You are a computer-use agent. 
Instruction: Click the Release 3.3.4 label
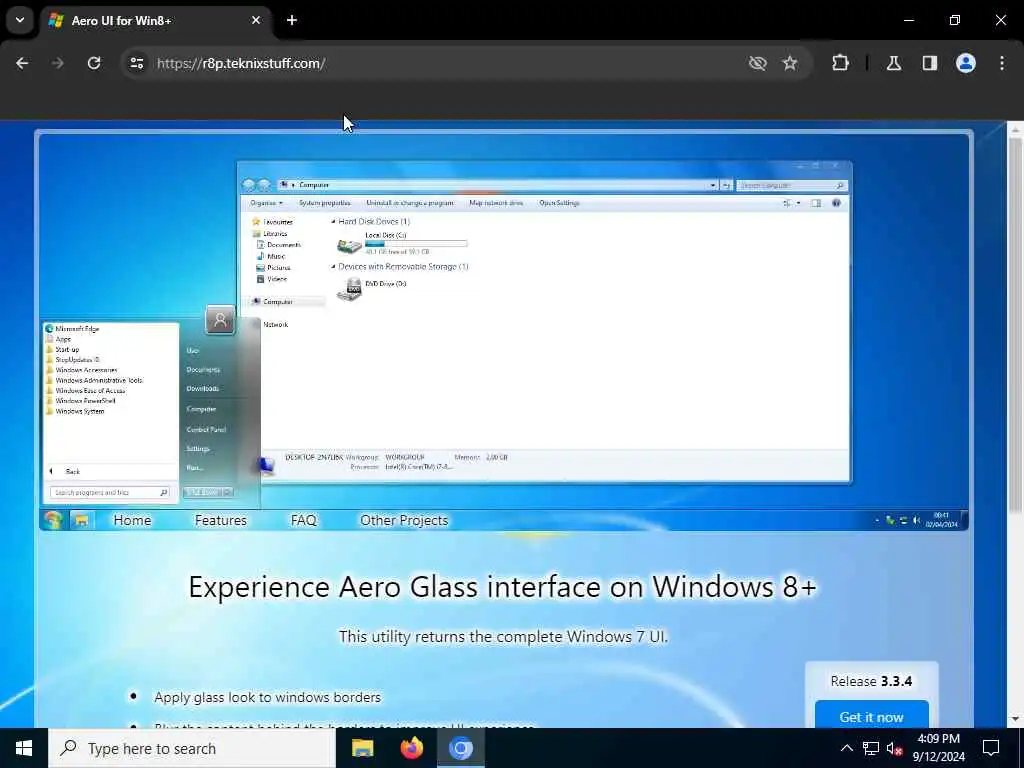pyautogui.click(x=871, y=681)
